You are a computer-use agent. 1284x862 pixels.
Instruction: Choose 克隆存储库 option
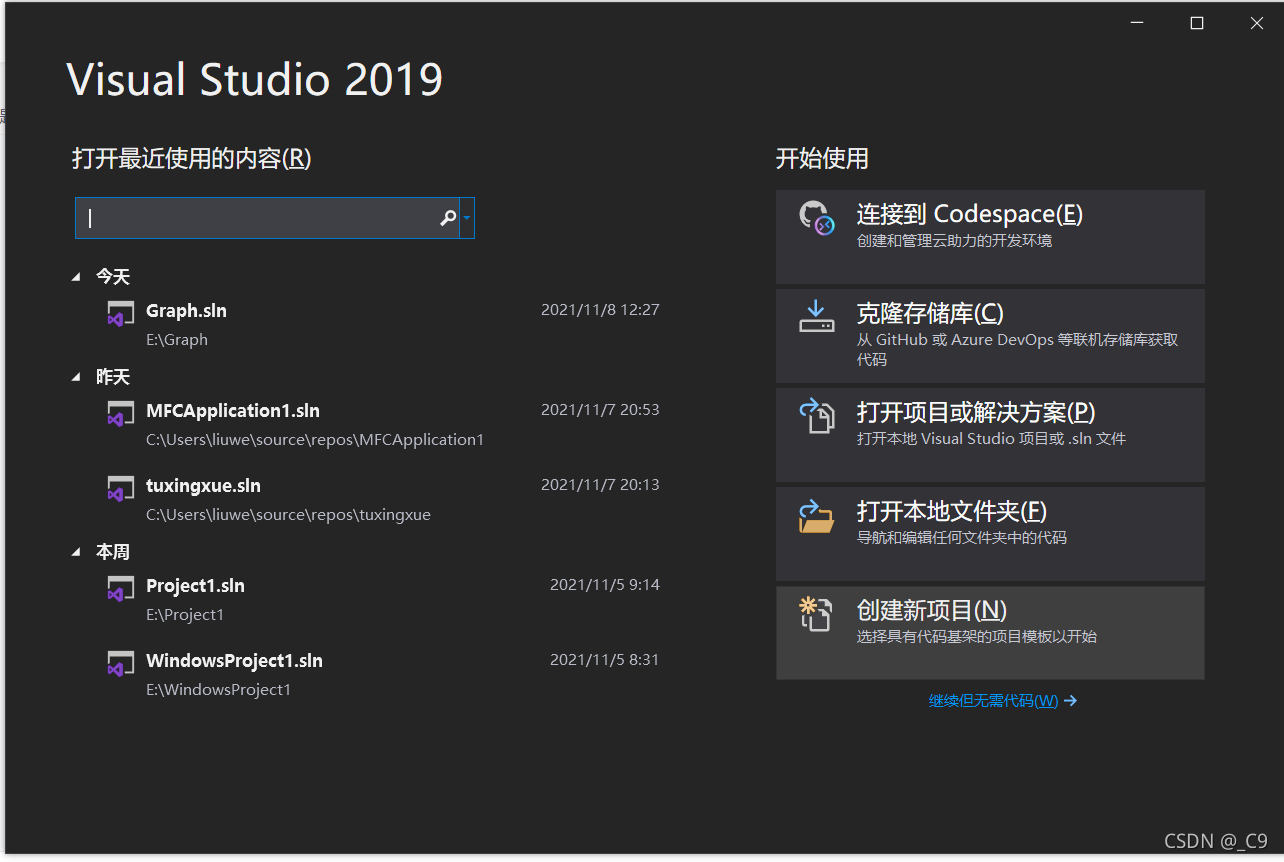(990, 336)
